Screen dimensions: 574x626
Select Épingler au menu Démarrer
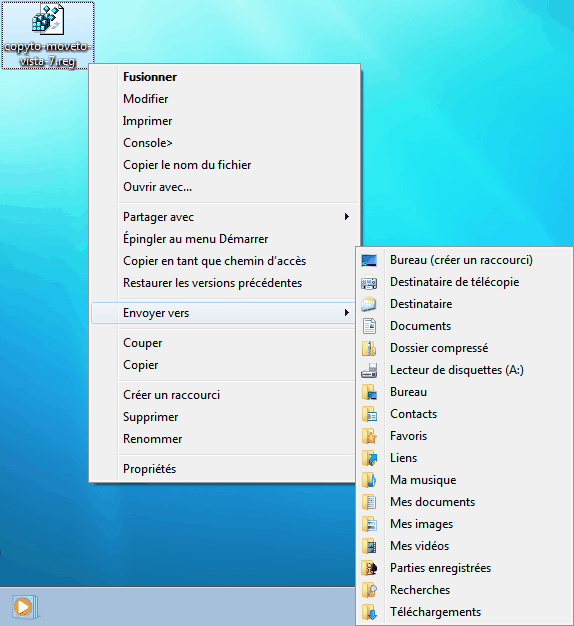[195, 239]
